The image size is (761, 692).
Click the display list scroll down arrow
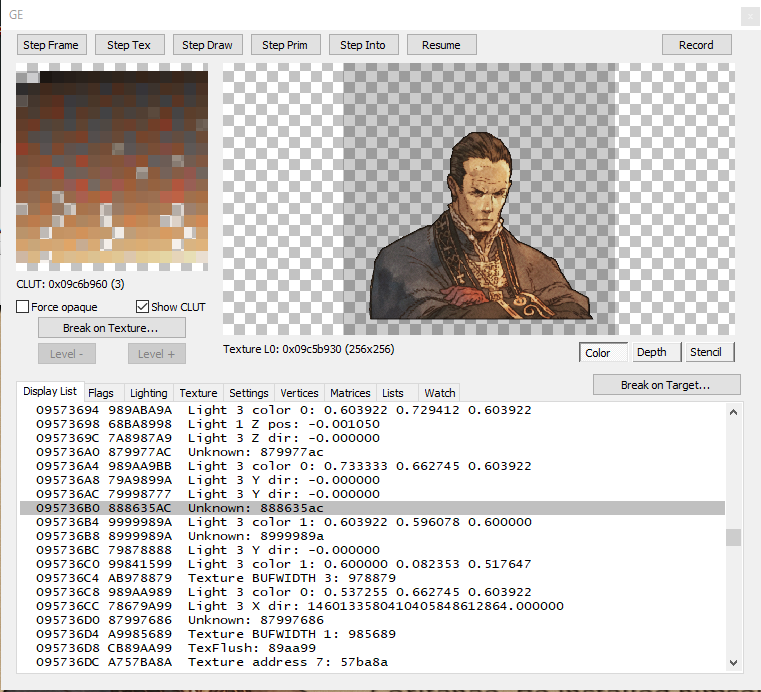tap(733, 662)
